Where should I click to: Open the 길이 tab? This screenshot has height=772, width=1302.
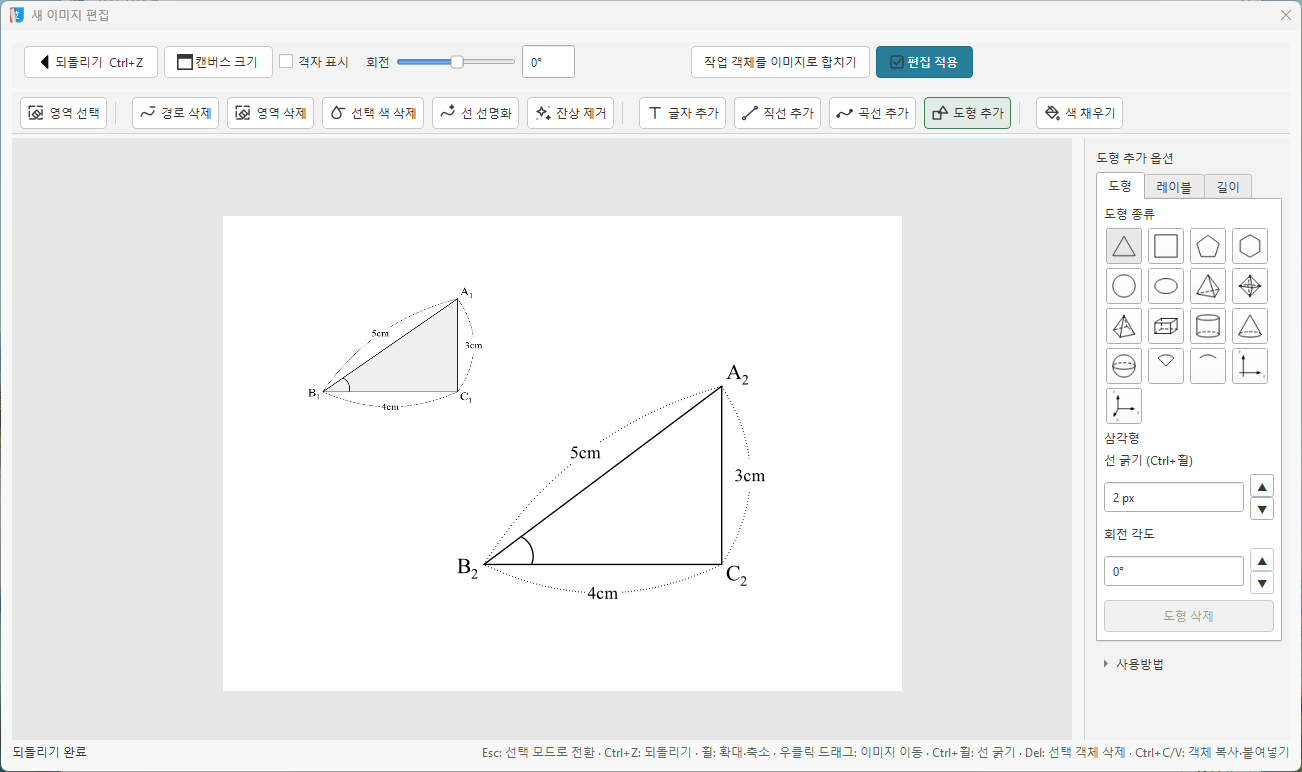pyautogui.click(x=1228, y=187)
